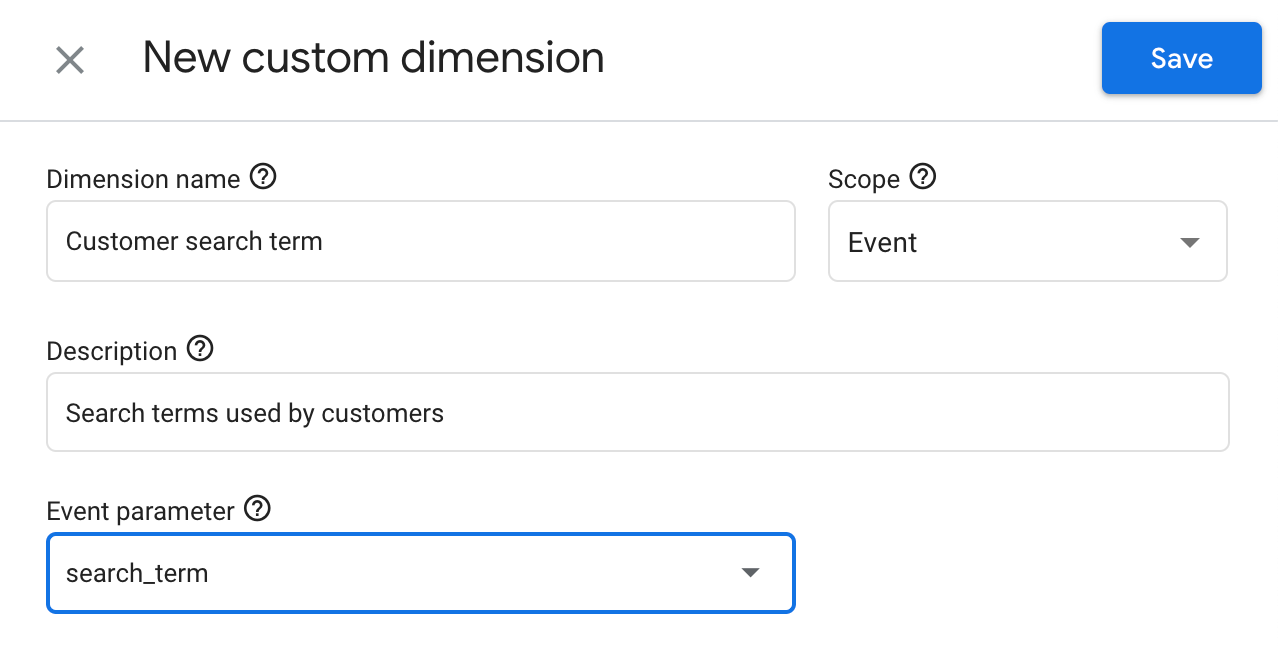1278x648 pixels.
Task: Select the search_term event parameter box
Action: 420,572
